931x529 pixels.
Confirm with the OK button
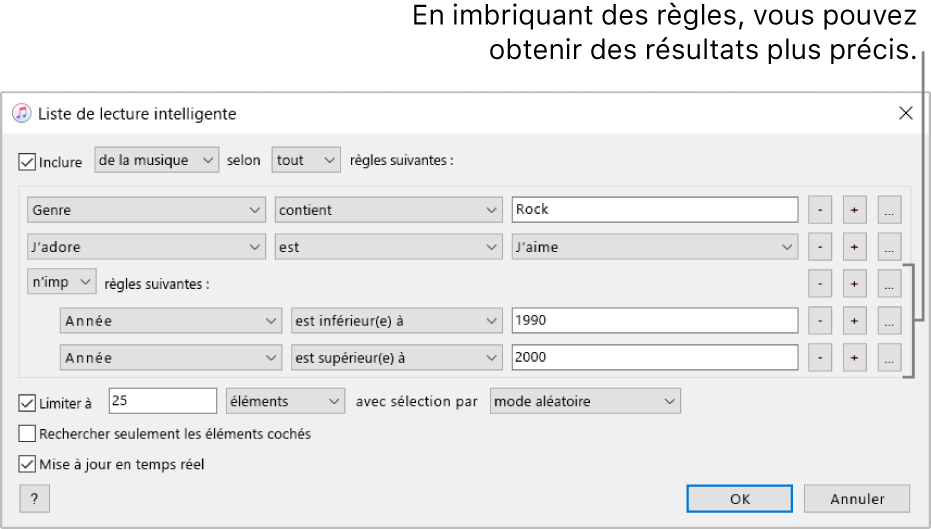(740, 499)
